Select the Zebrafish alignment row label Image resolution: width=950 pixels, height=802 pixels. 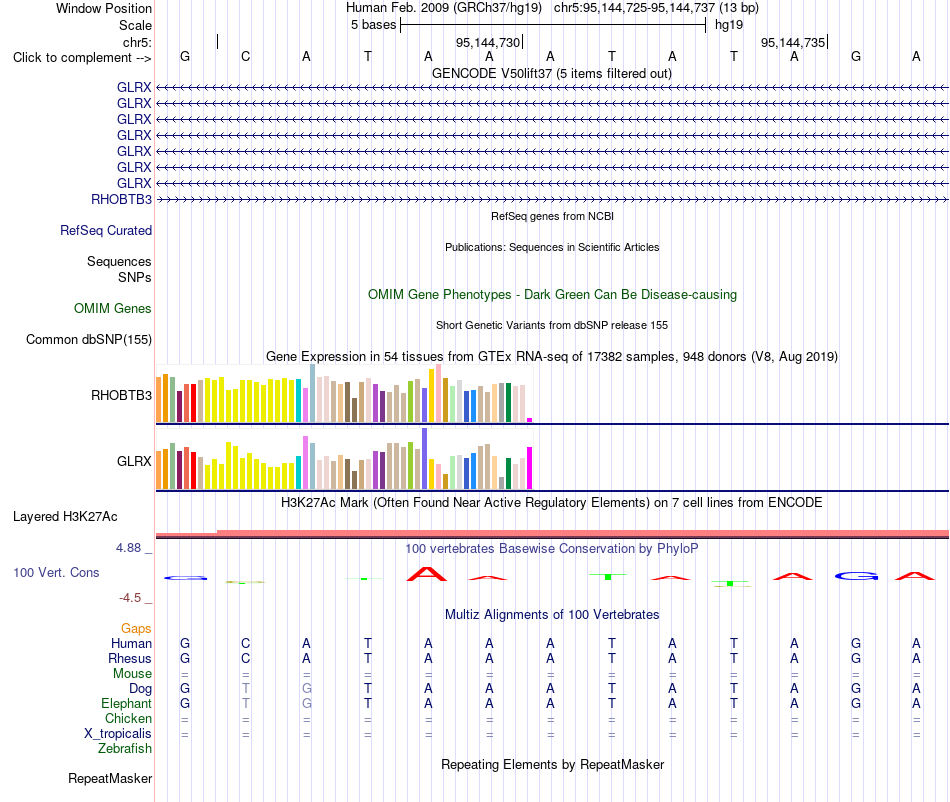tap(125, 749)
